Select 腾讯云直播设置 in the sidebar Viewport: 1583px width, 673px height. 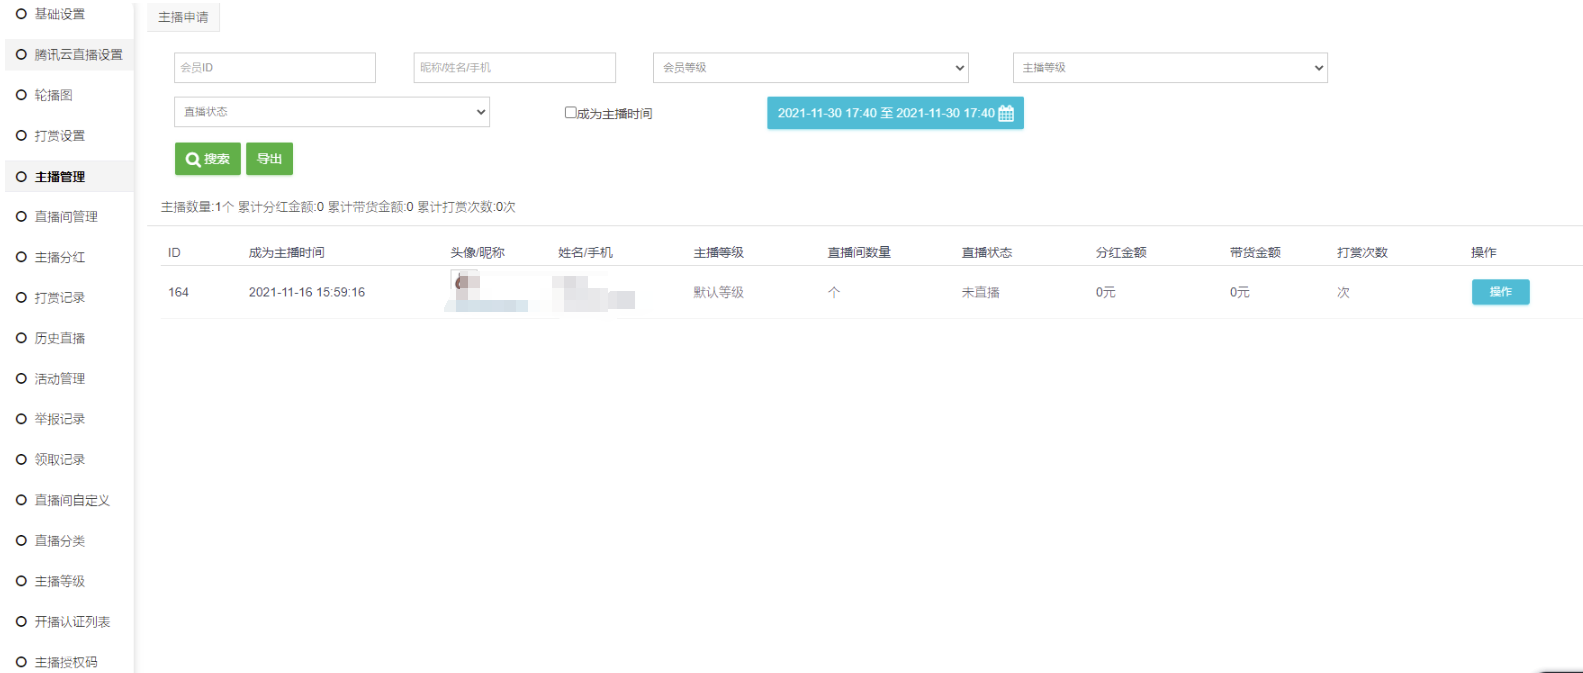point(78,55)
